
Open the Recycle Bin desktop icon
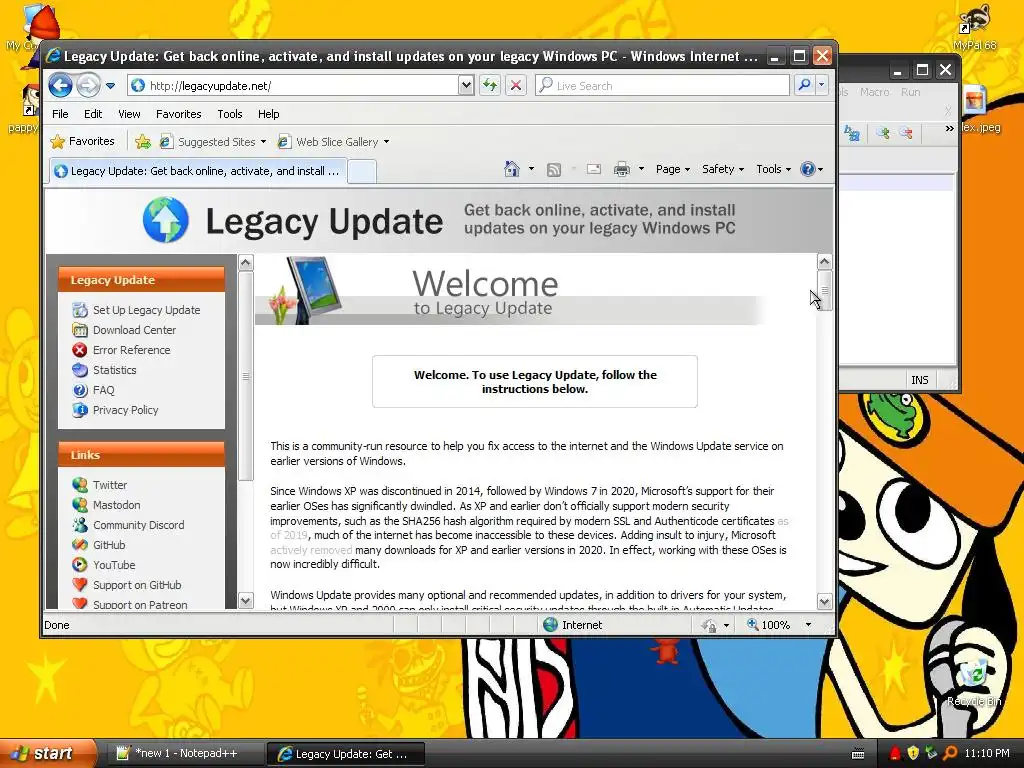(974, 683)
